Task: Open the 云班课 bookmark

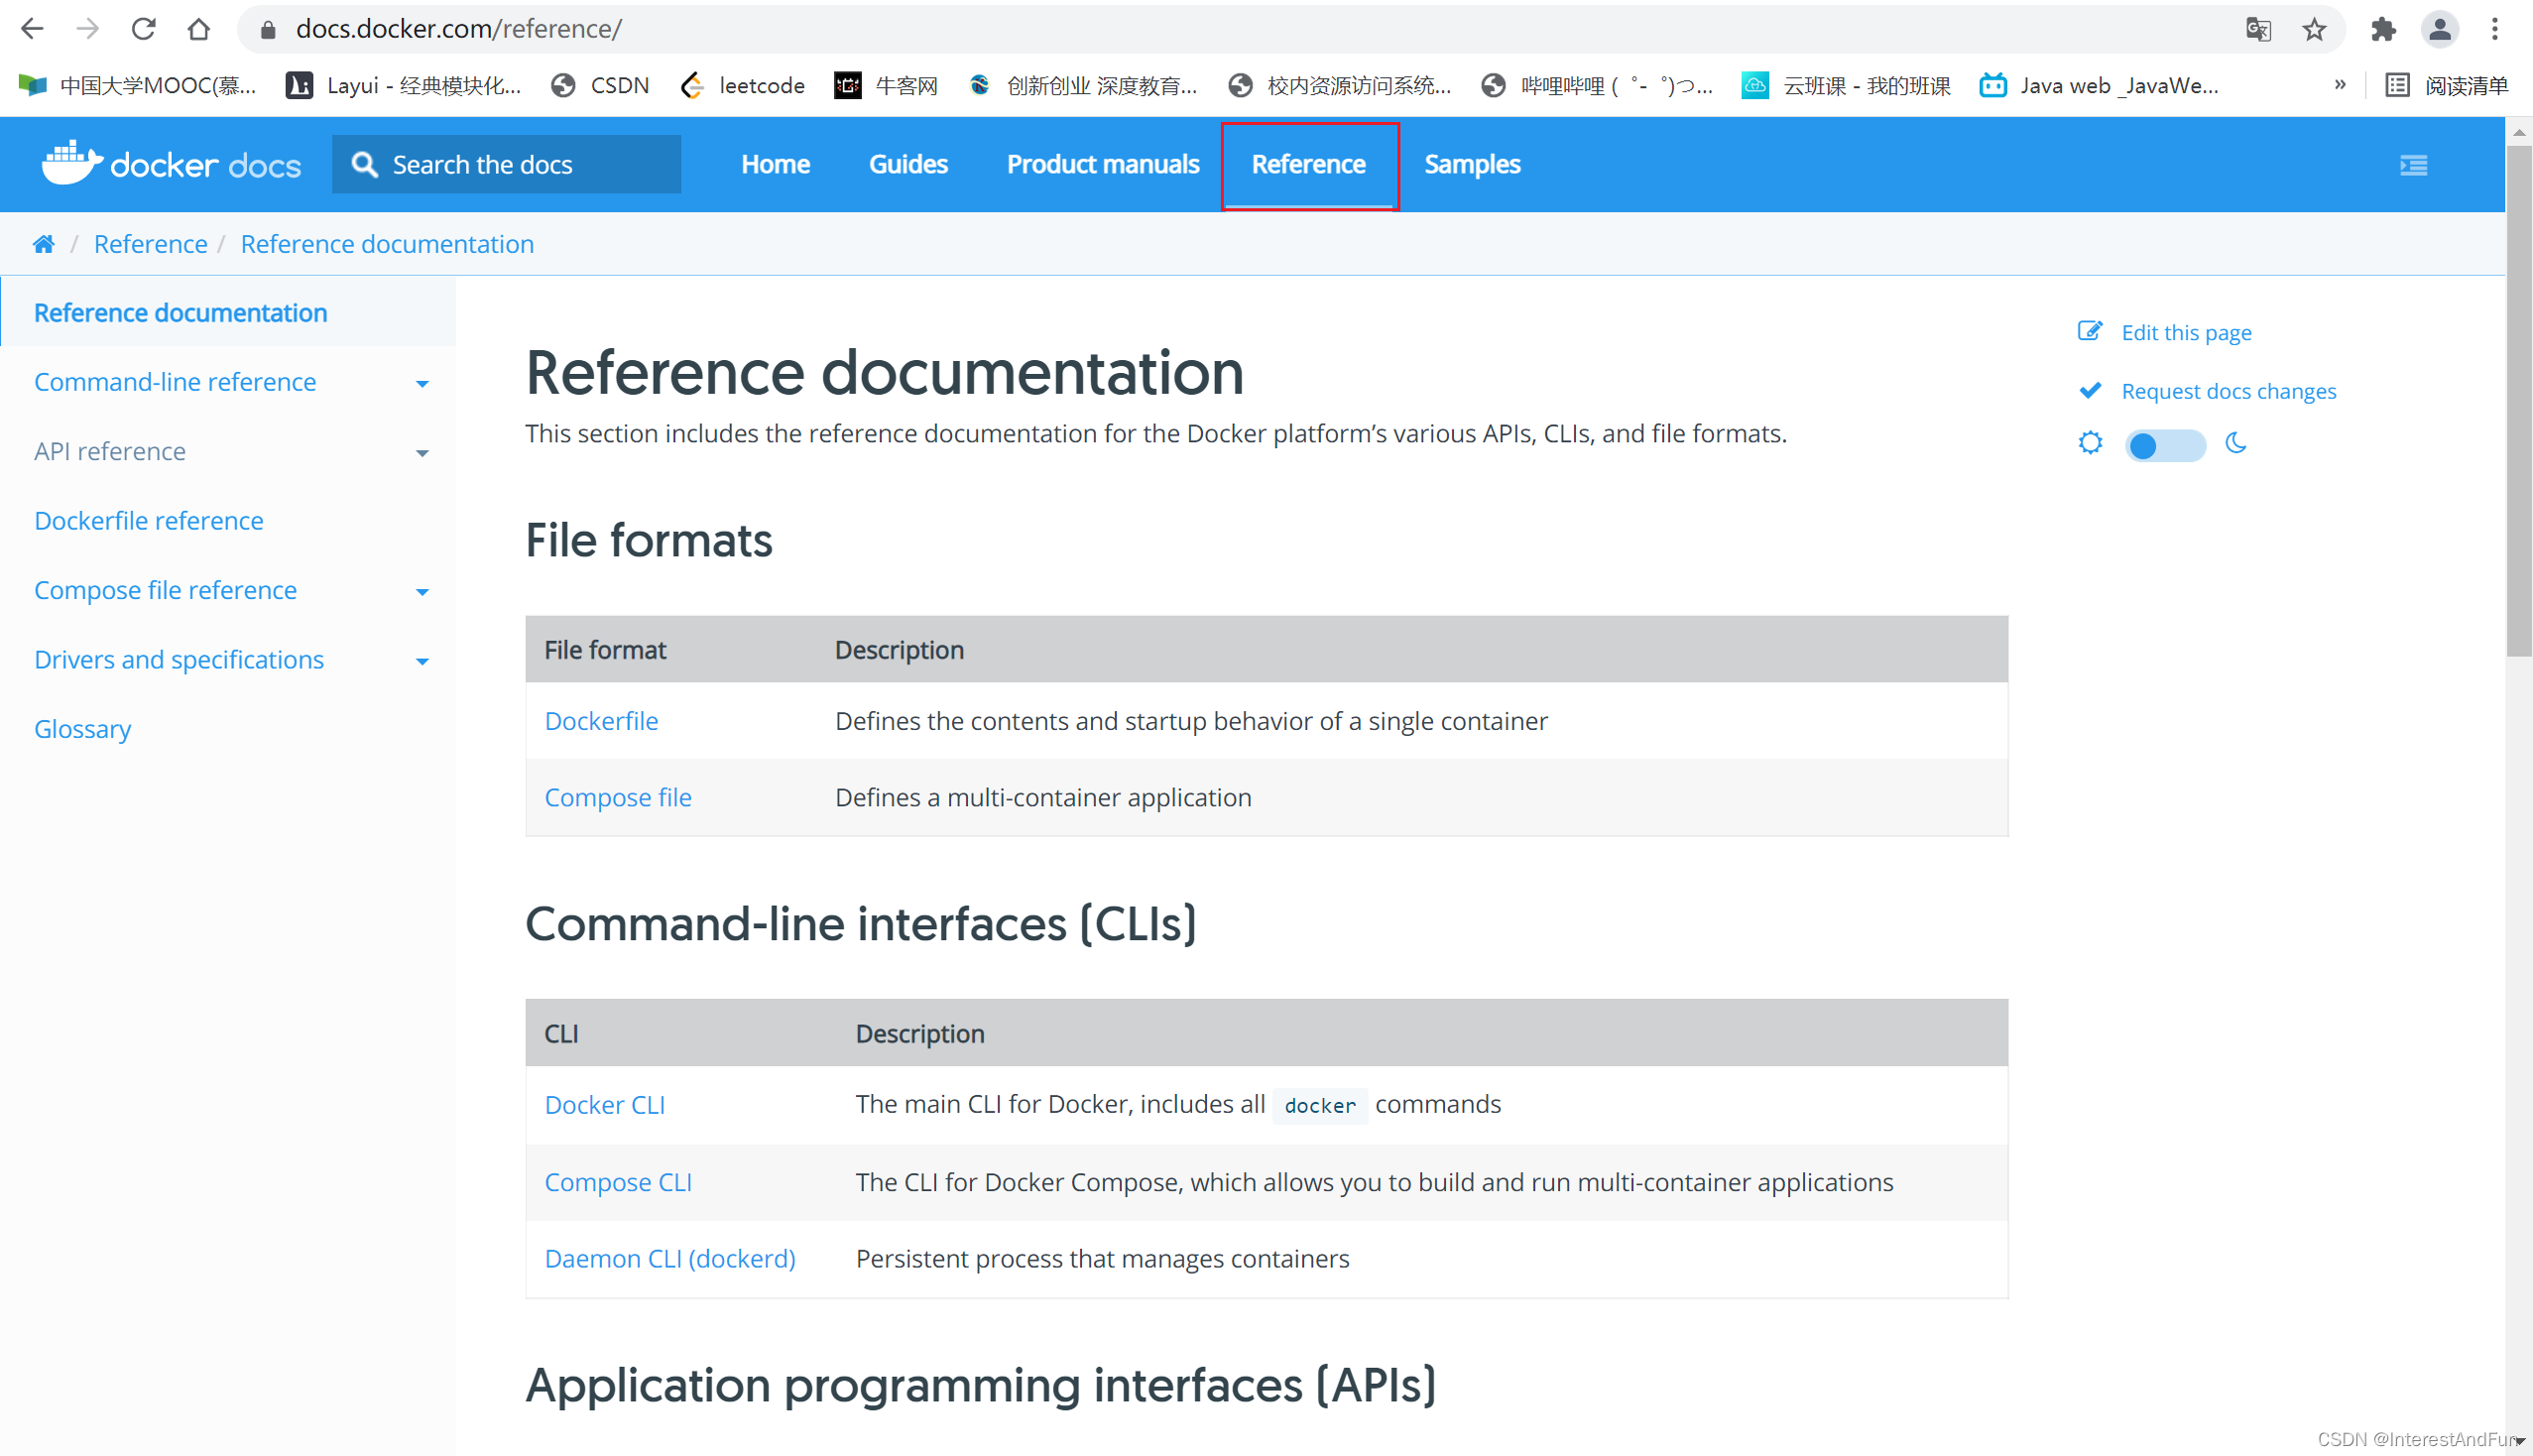Action: point(1846,86)
